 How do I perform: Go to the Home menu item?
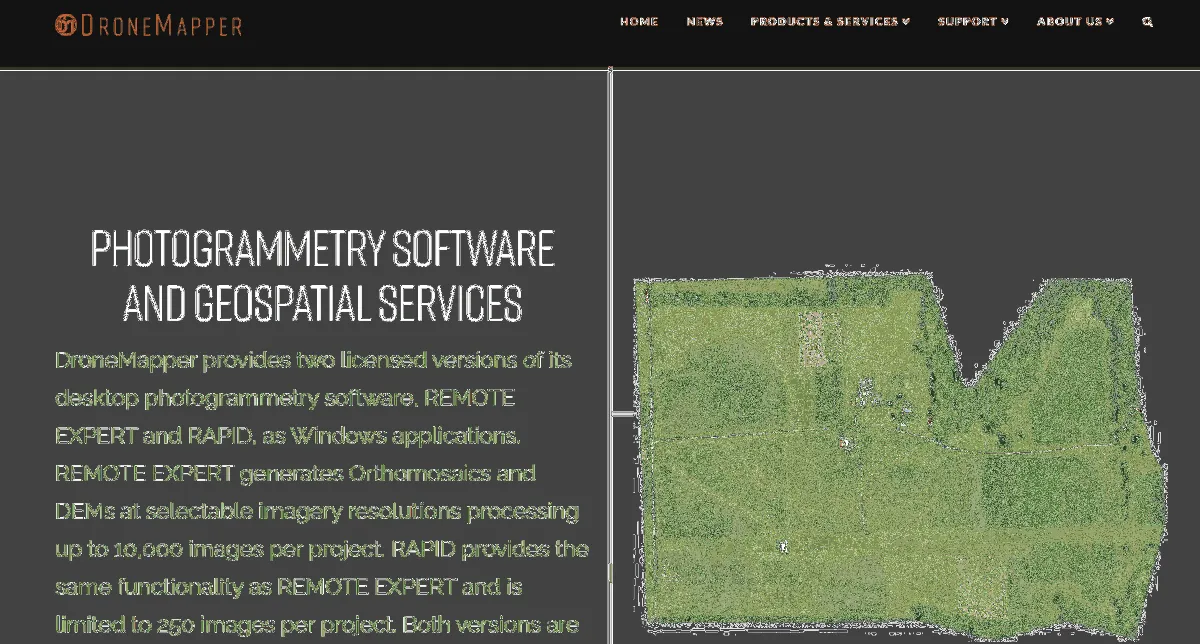[639, 21]
